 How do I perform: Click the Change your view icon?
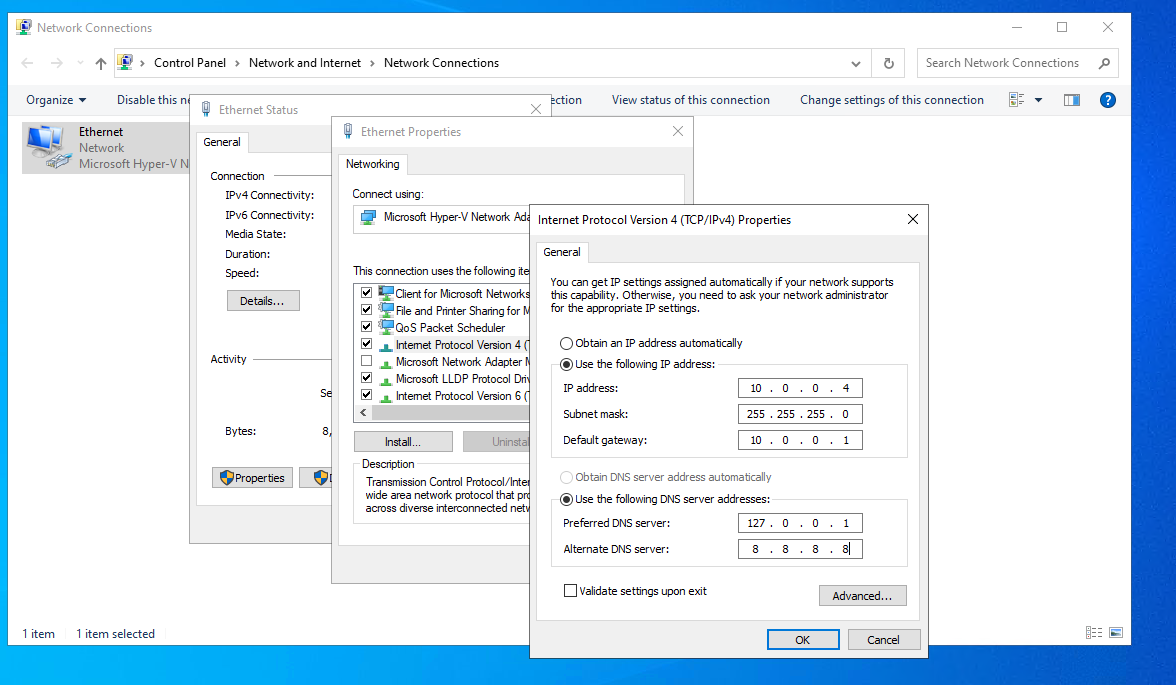click(1016, 100)
